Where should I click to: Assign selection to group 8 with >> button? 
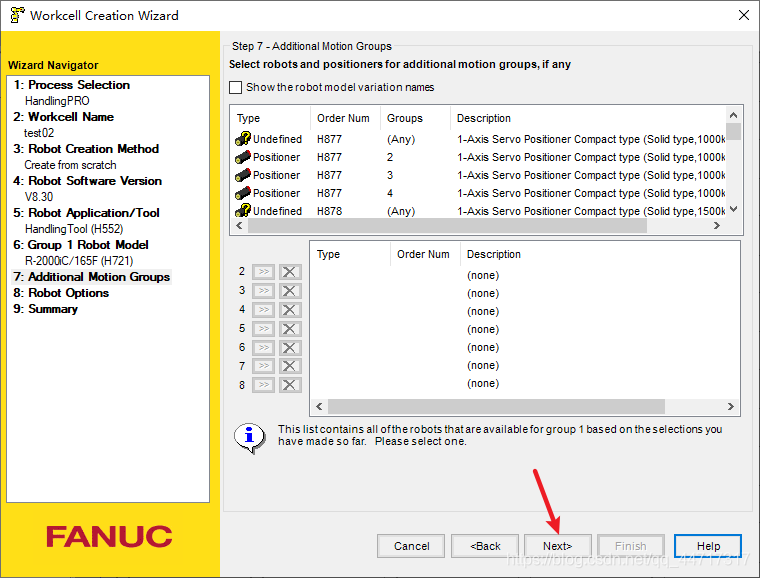[x=264, y=385]
